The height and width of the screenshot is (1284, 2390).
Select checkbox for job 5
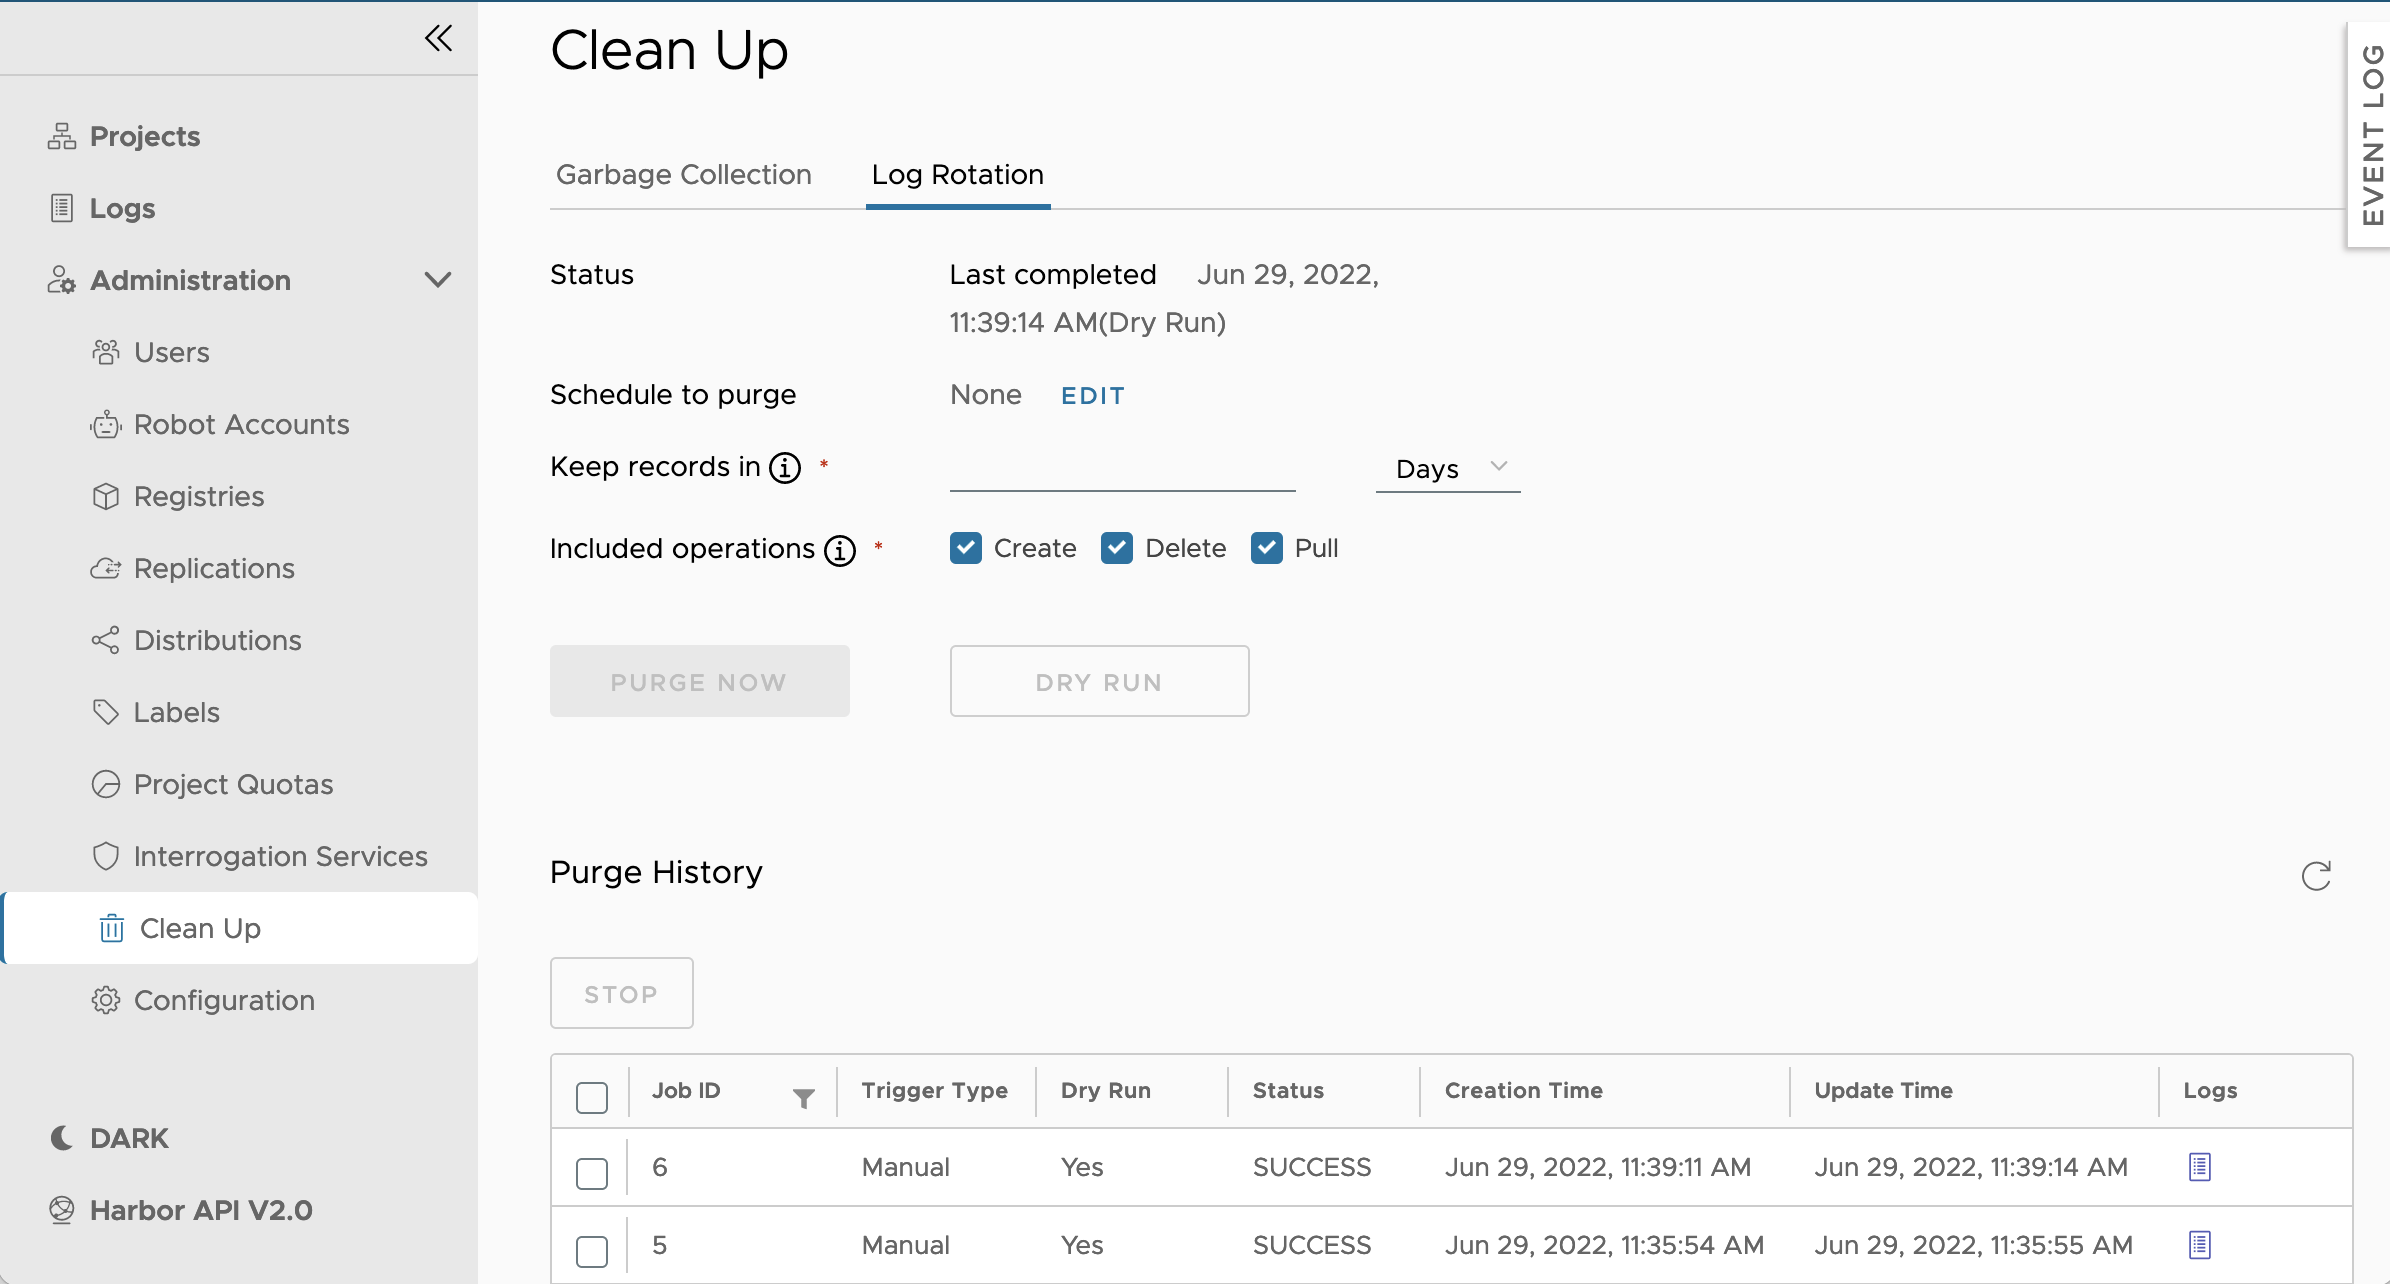(x=592, y=1251)
